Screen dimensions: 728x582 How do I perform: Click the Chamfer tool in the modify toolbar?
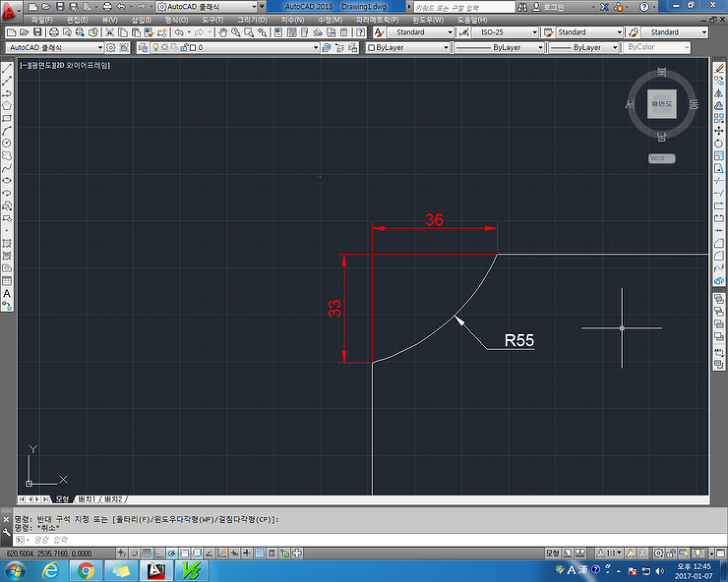[719, 243]
